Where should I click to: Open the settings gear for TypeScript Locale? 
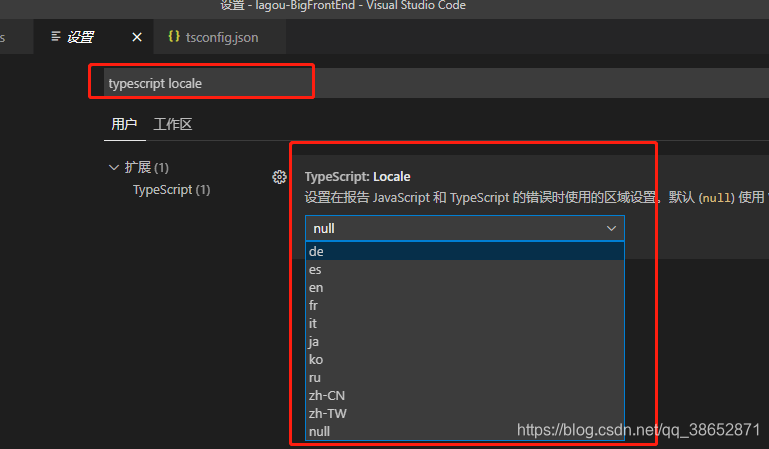279,177
